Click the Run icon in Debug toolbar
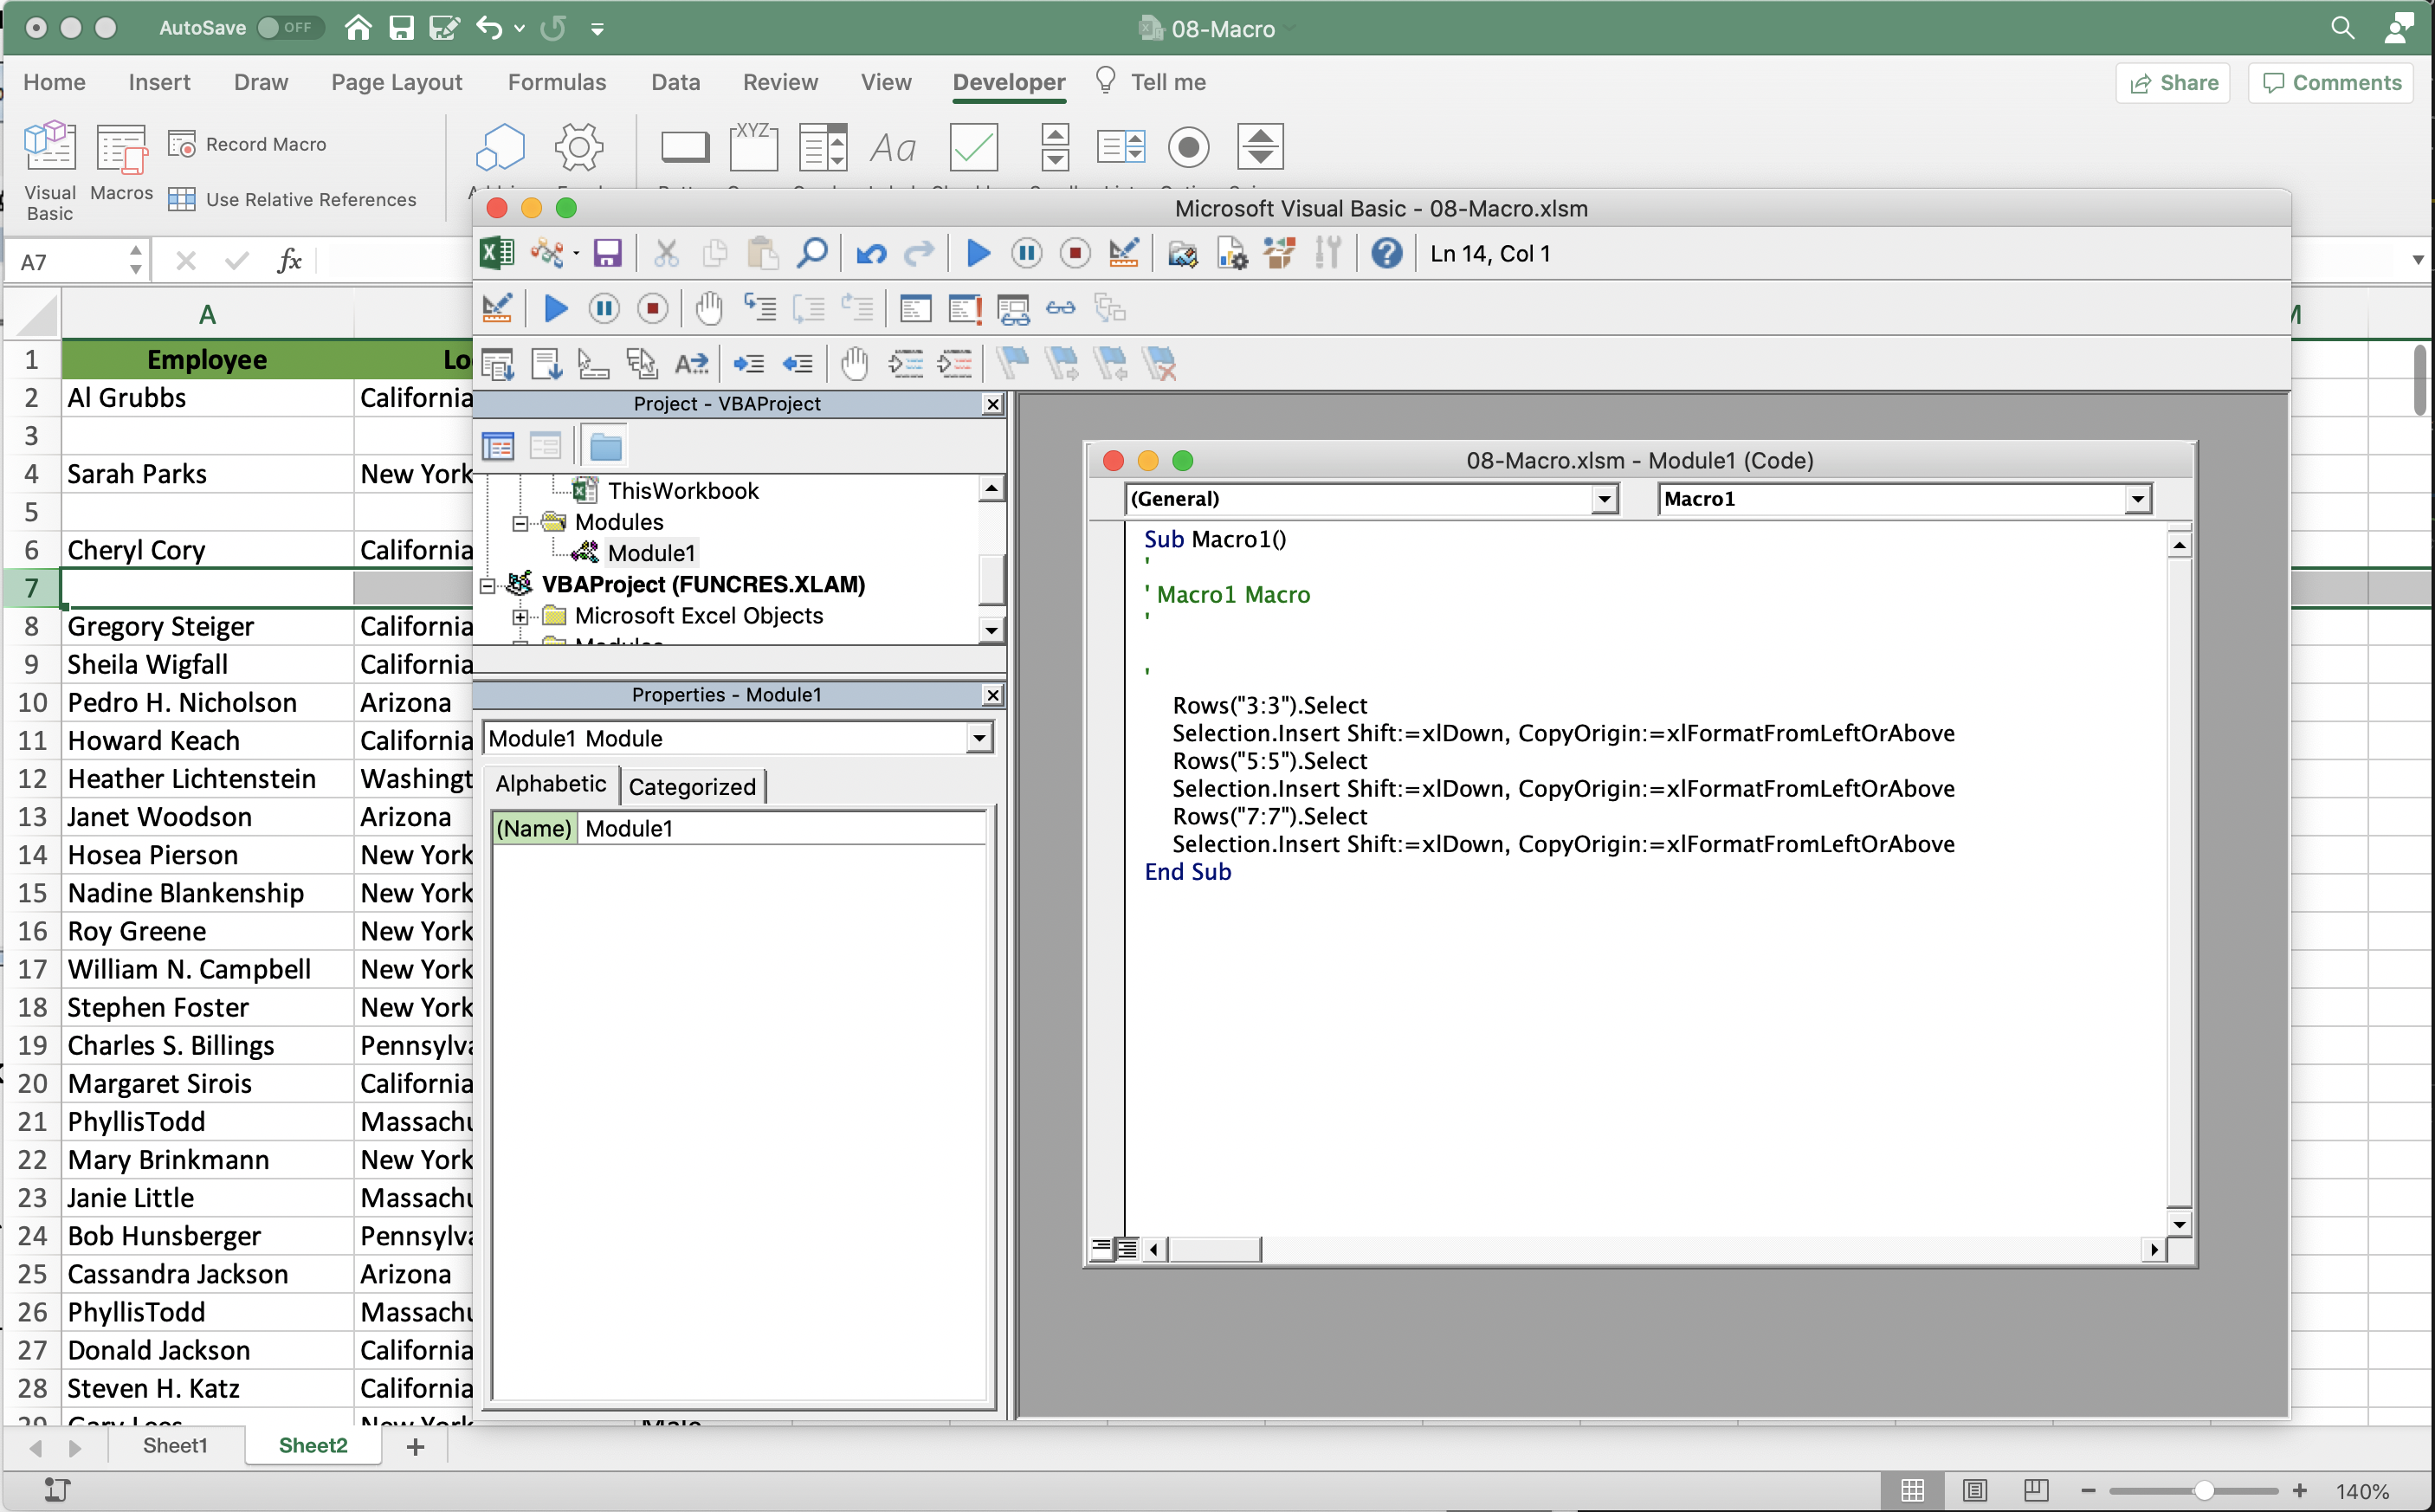This screenshot has width=2435, height=1512. click(556, 308)
